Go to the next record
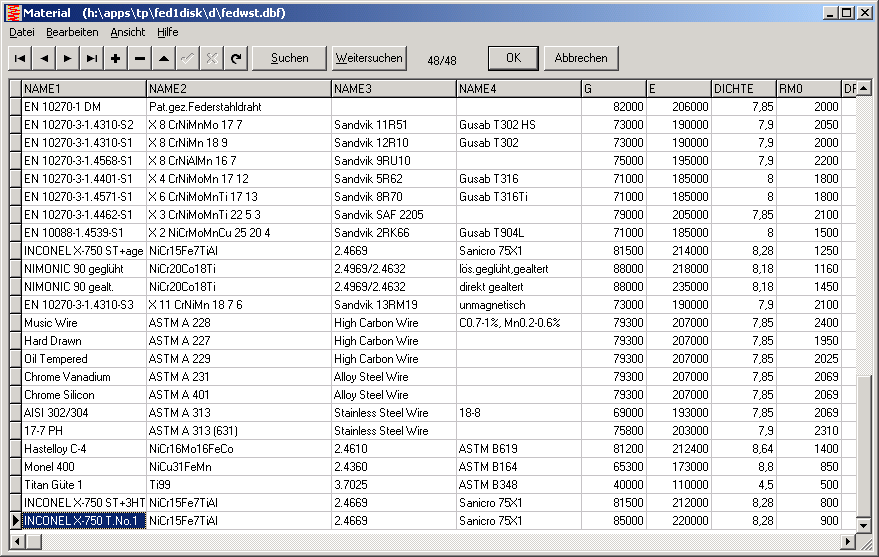Viewport: 879px width, 557px height. 68,58
